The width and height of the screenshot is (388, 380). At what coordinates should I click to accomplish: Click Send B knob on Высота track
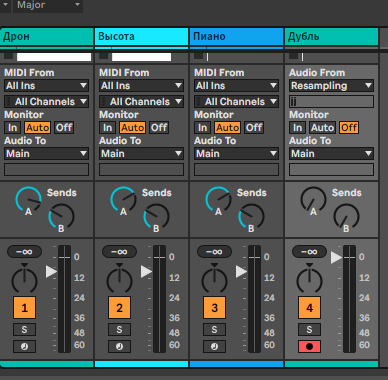click(x=156, y=216)
